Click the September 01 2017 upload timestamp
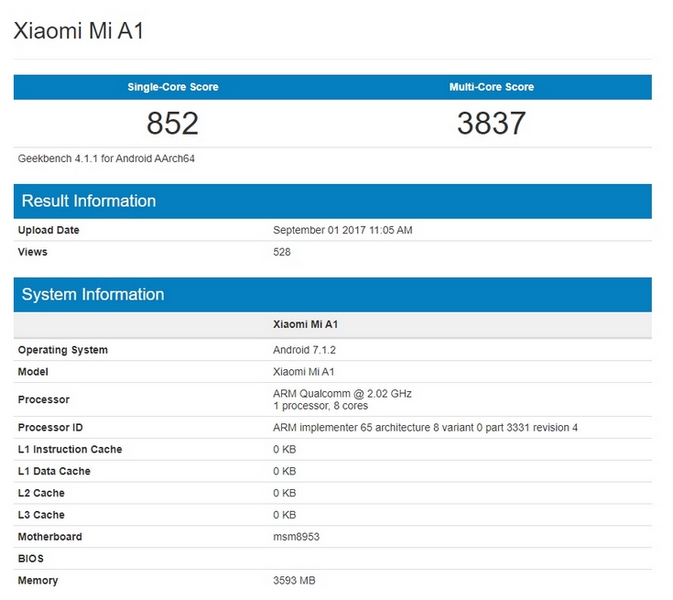Image resolution: width=673 pixels, height=600 pixels. [x=342, y=230]
